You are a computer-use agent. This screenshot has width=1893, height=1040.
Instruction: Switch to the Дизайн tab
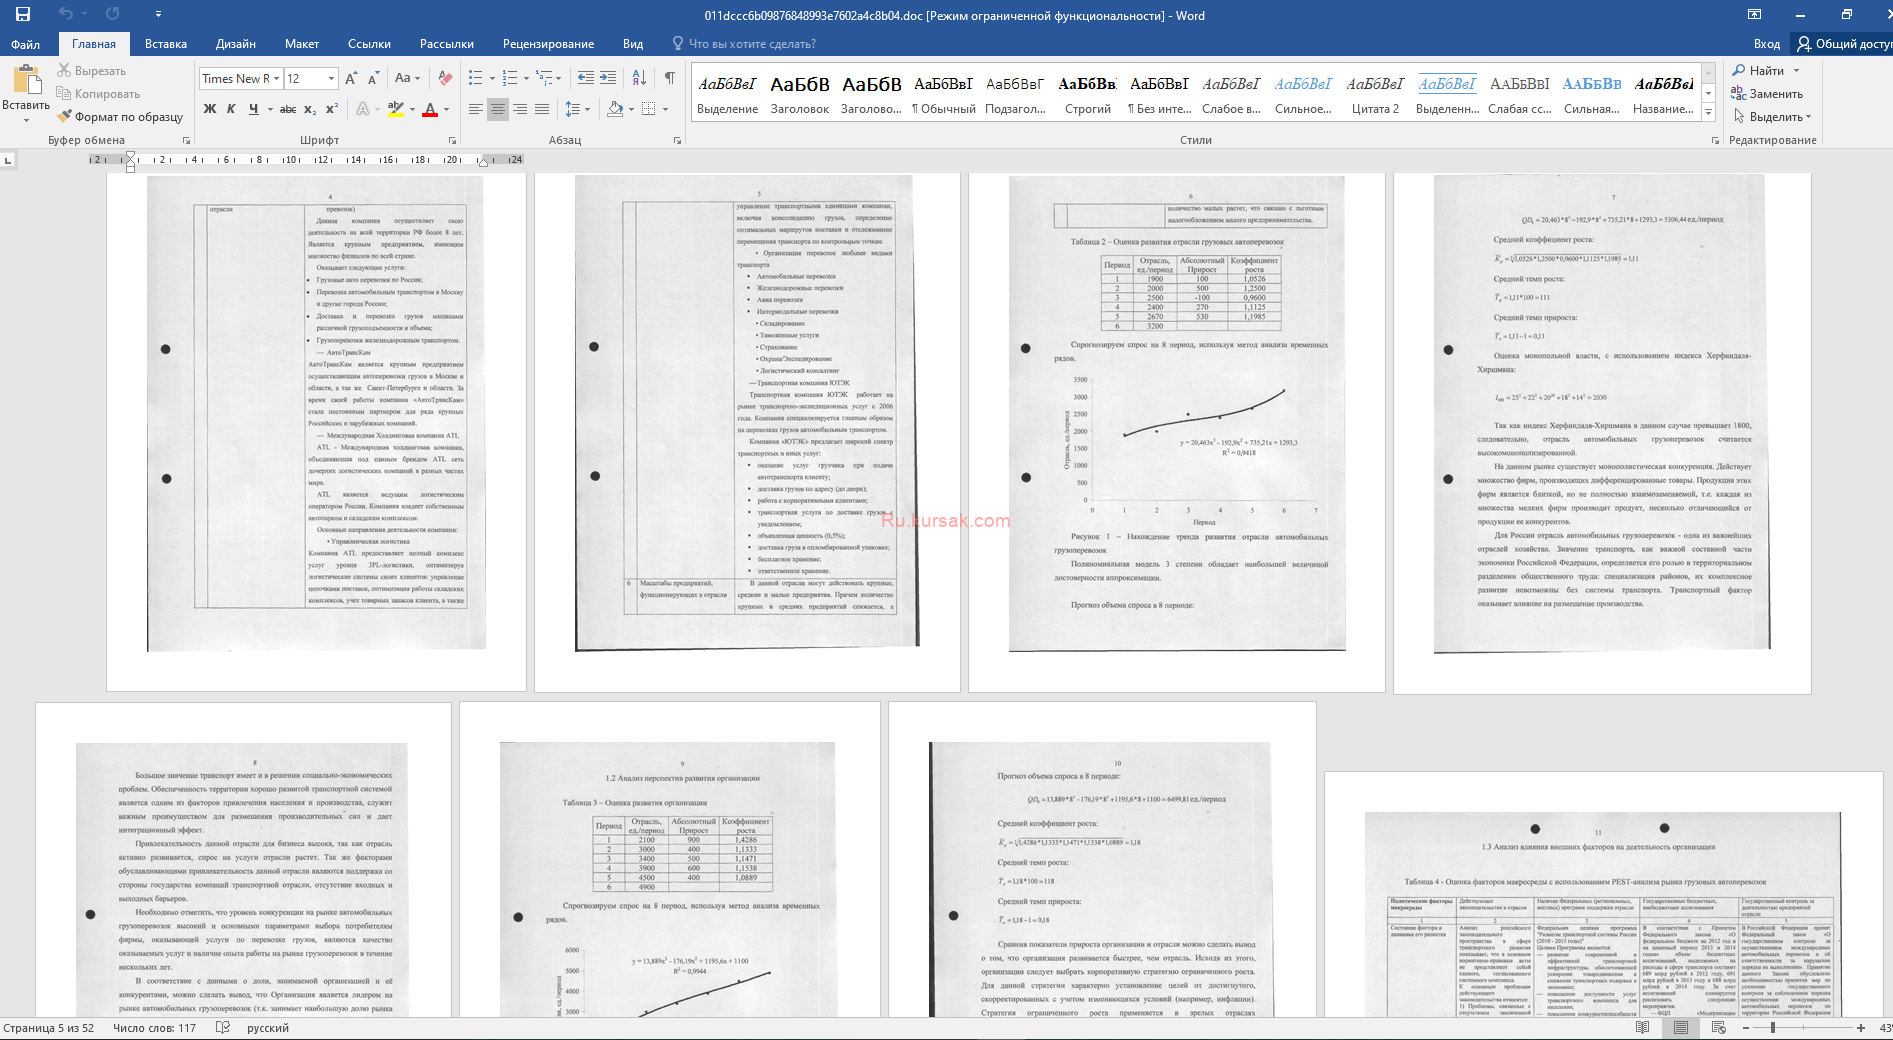click(236, 44)
